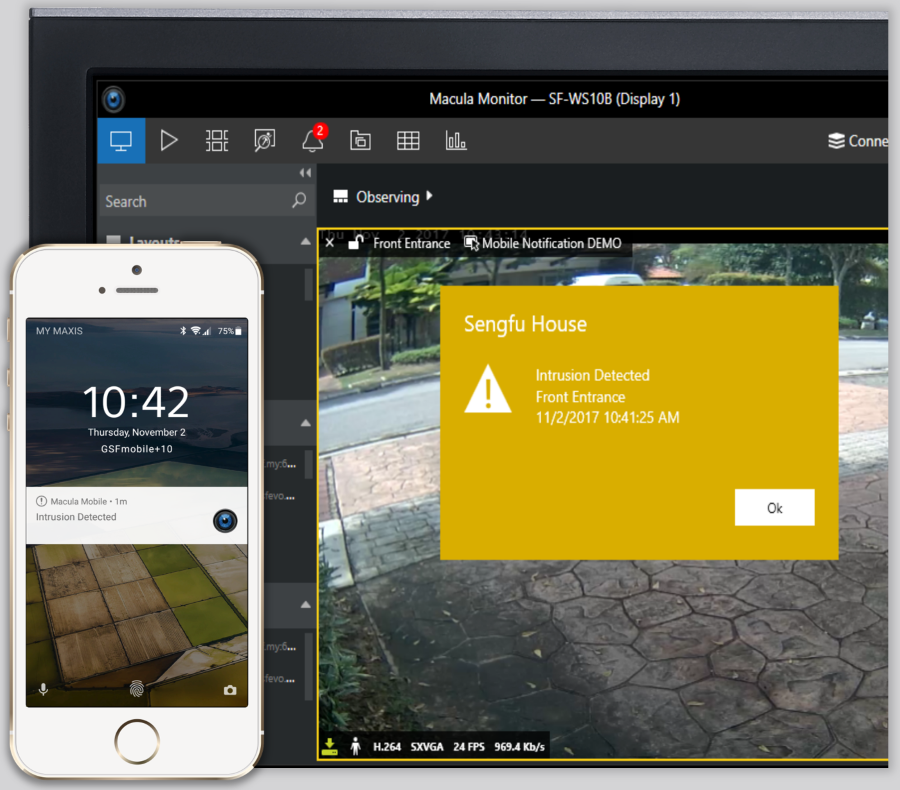The width and height of the screenshot is (900, 790).
Task: Tap the Macula app icon in notification
Action: pos(225,521)
